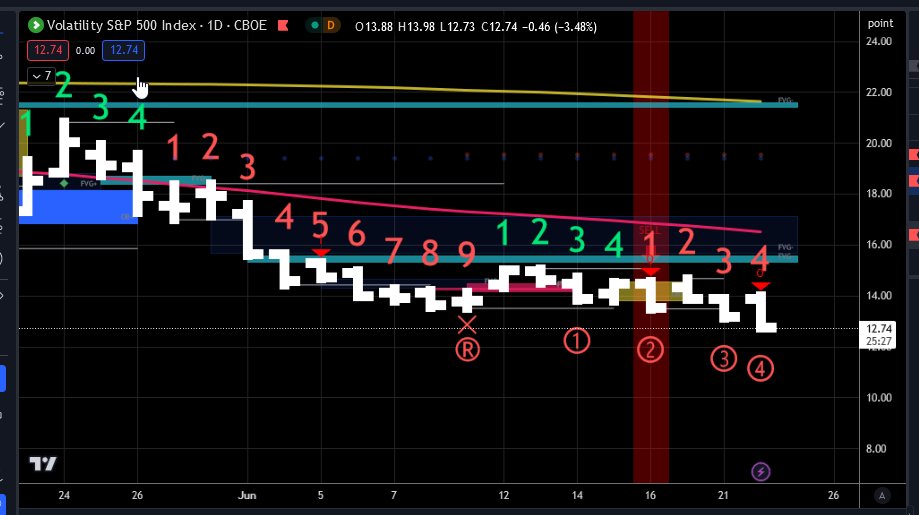Viewport: 919px width, 515px height.
Task: Click the red 12.74 sell price box
Action: [47, 50]
